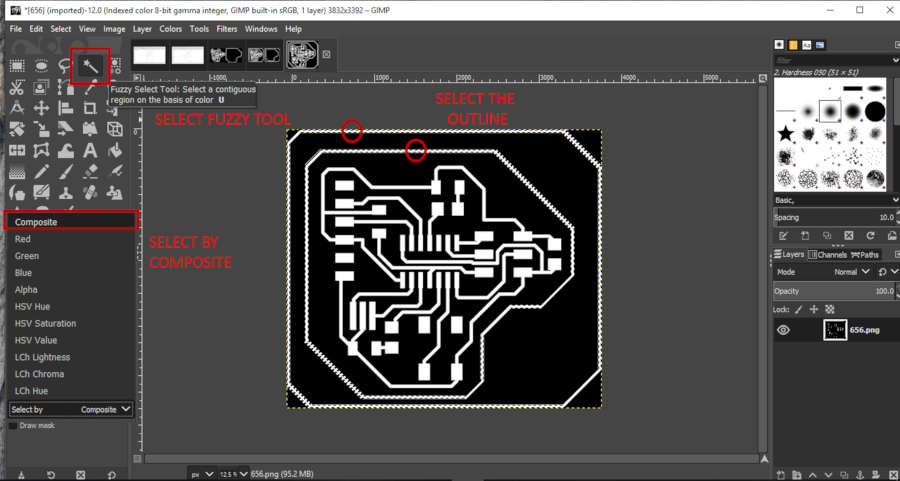Pick the black star brush
This screenshot has height=481, width=900.
coord(785,134)
